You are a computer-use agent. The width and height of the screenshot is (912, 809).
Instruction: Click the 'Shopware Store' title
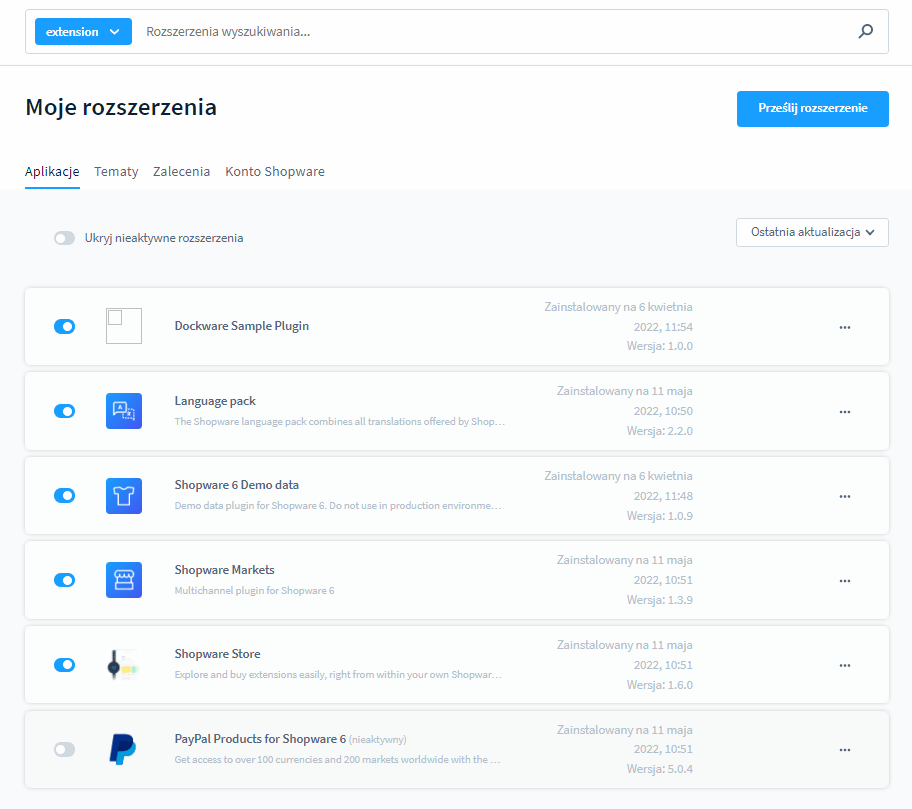pos(218,654)
